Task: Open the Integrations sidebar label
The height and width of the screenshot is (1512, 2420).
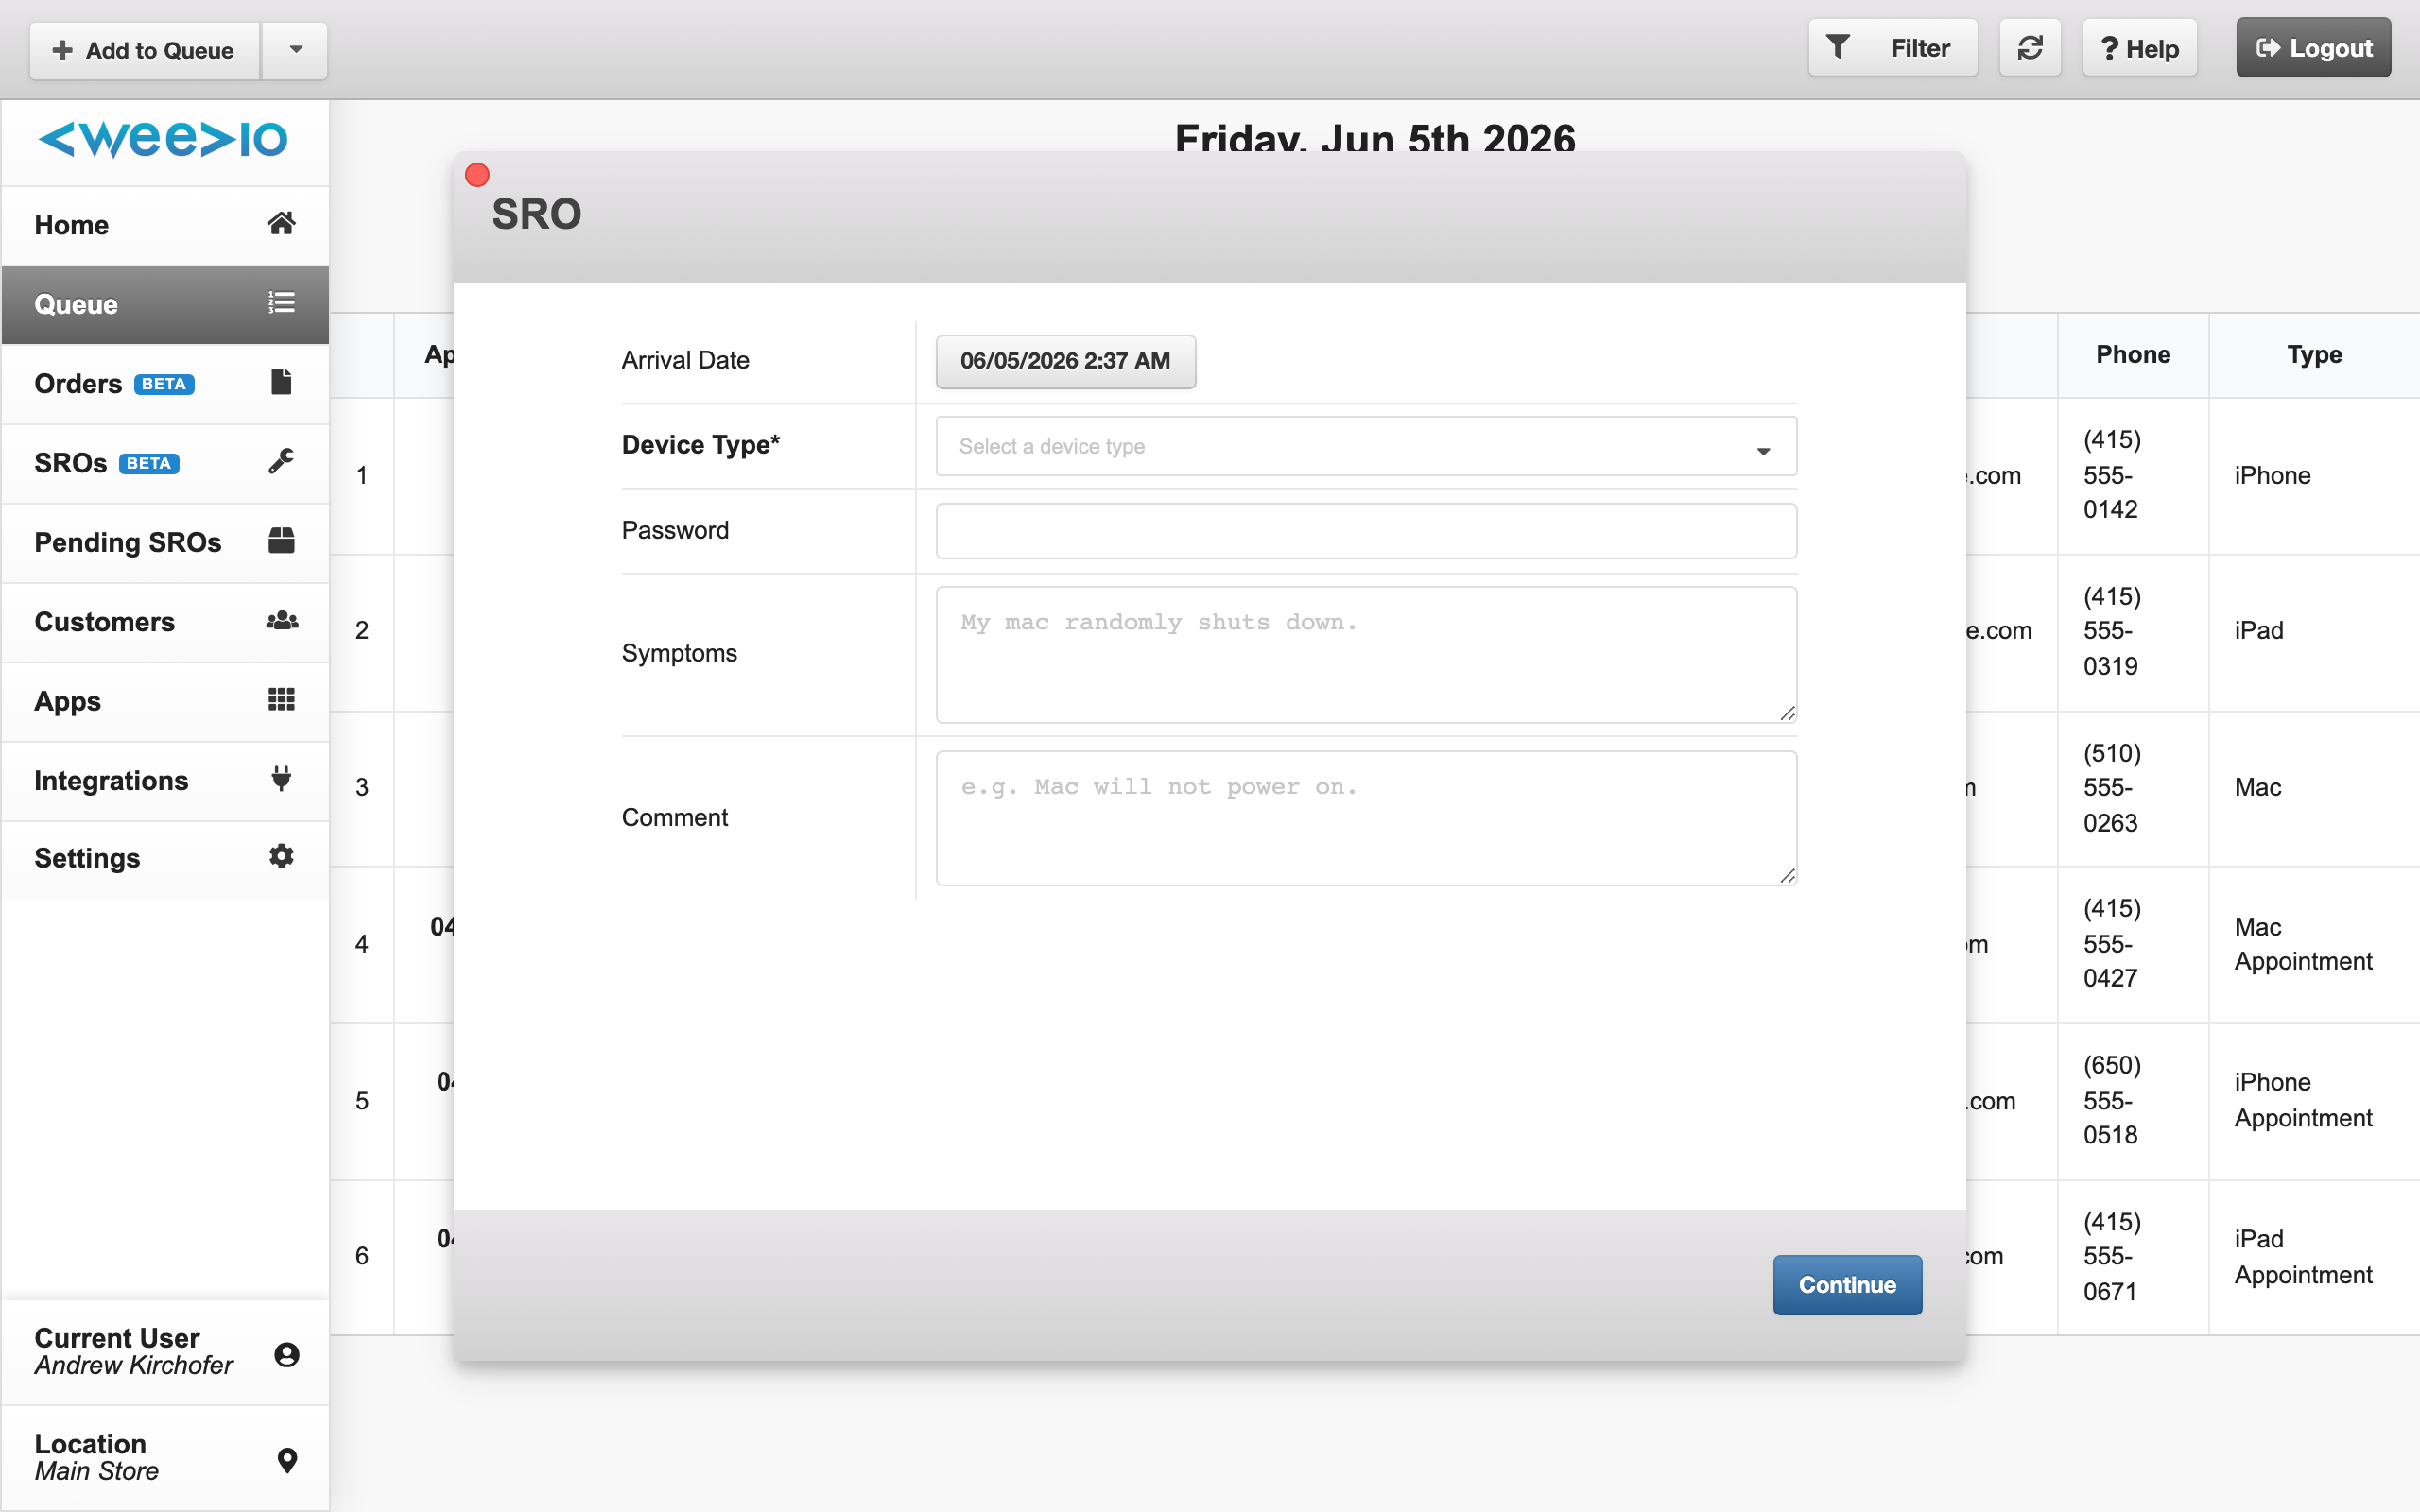Action: (111, 780)
